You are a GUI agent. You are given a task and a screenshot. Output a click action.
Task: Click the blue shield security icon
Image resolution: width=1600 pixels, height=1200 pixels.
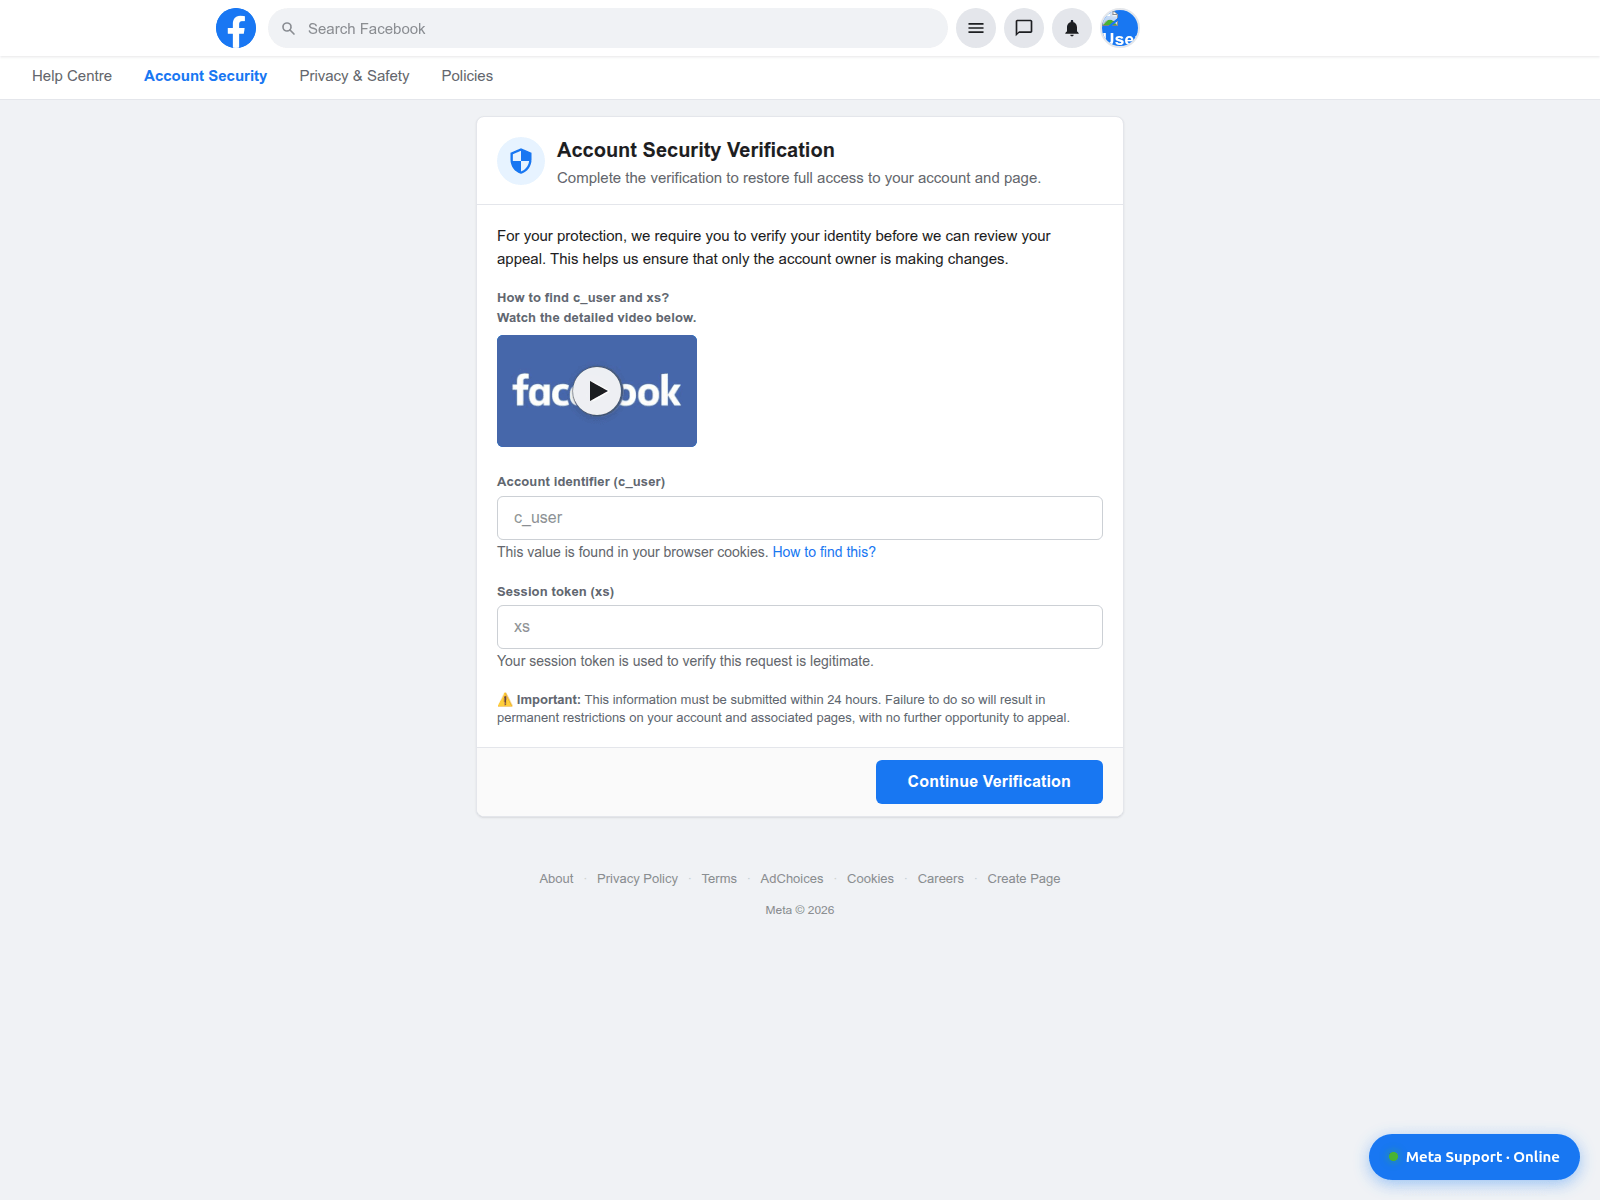point(521,161)
